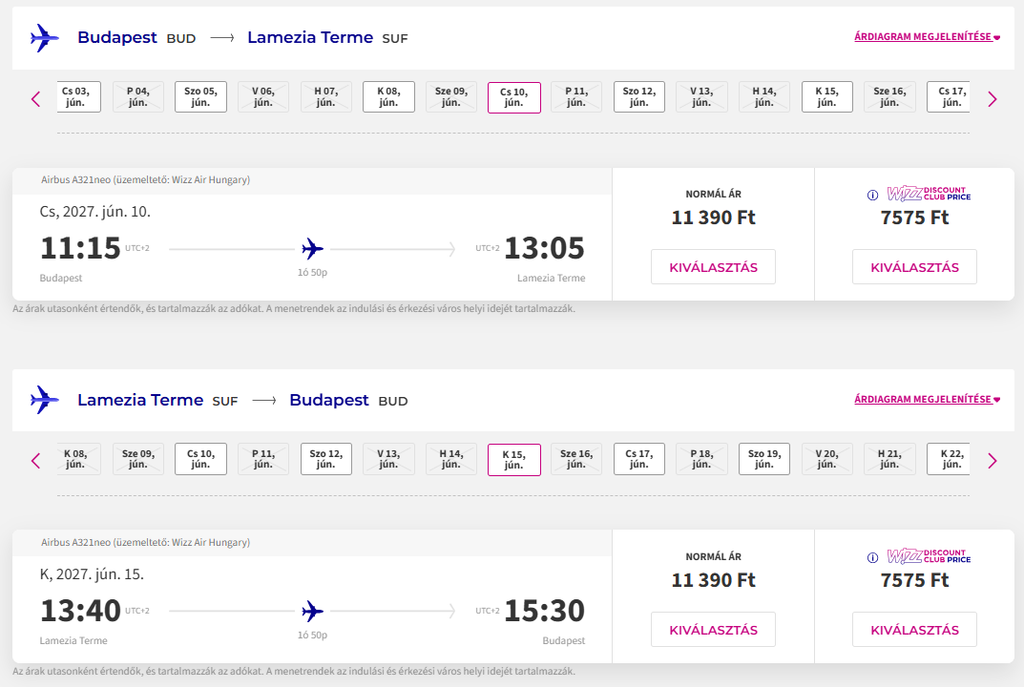Viewport: 1024px width, 687px height.
Task: Select return date Cs 17, jún.
Action: tap(639, 459)
